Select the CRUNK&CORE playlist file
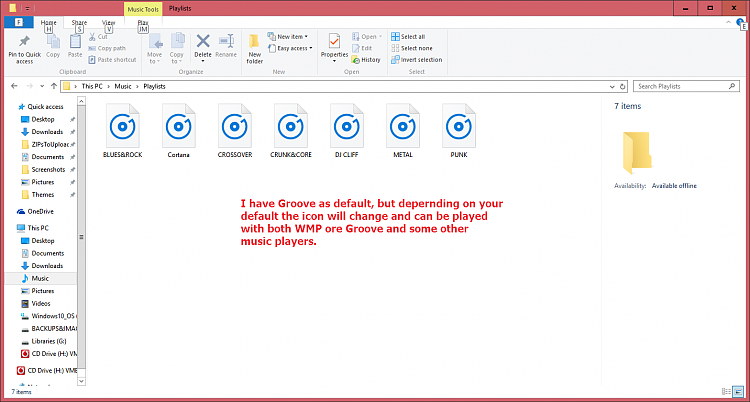Screen dimensions: 750x402 (x=291, y=130)
